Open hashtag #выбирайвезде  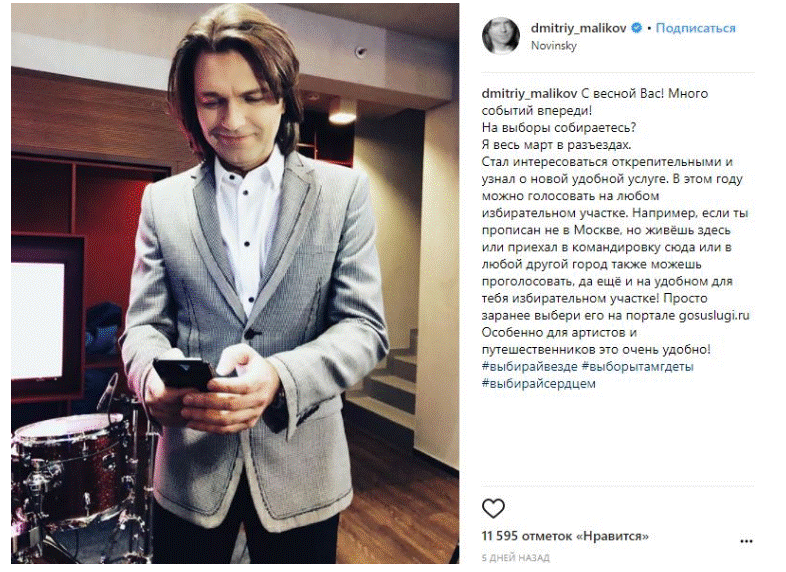pyautogui.click(x=529, y=366)
